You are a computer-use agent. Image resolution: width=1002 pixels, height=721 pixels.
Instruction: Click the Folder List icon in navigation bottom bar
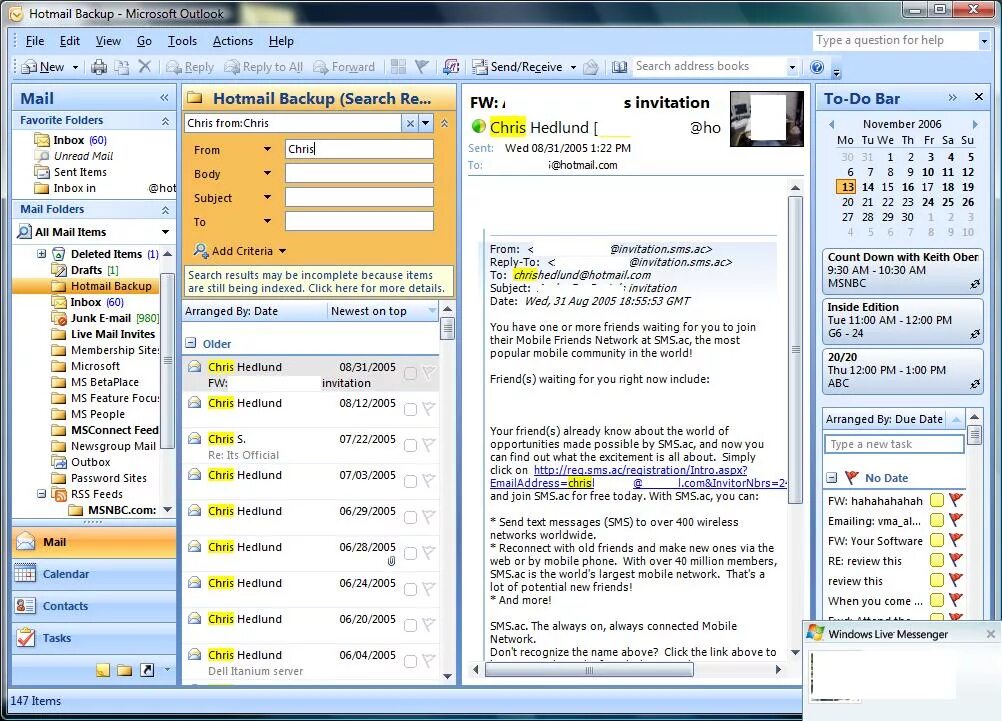coord(125,670)
